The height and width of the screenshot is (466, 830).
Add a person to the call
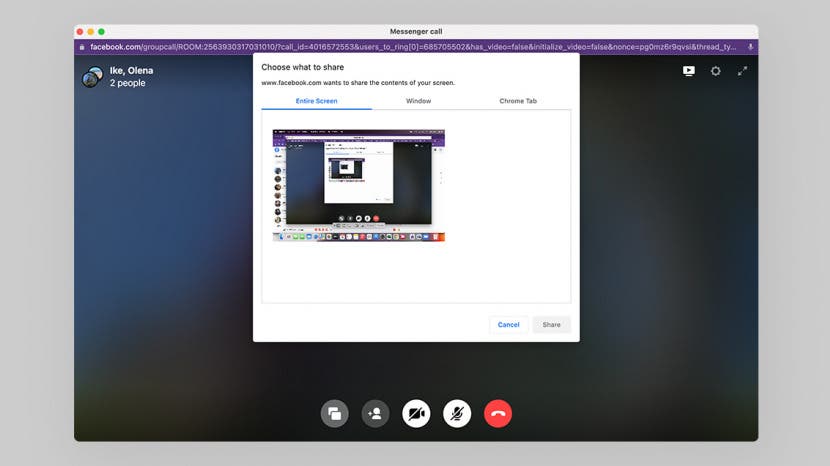pyautogui.click(x=375, y=414)
